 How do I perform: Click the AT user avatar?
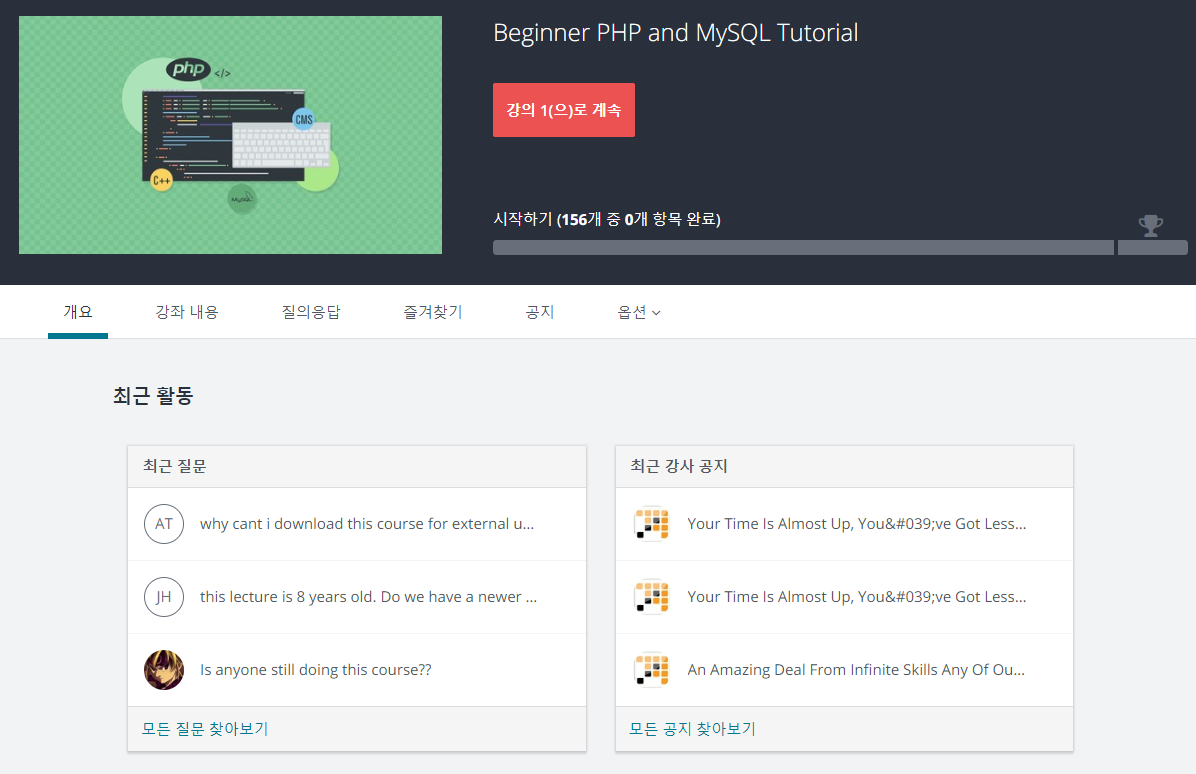[x=164, y=524]
